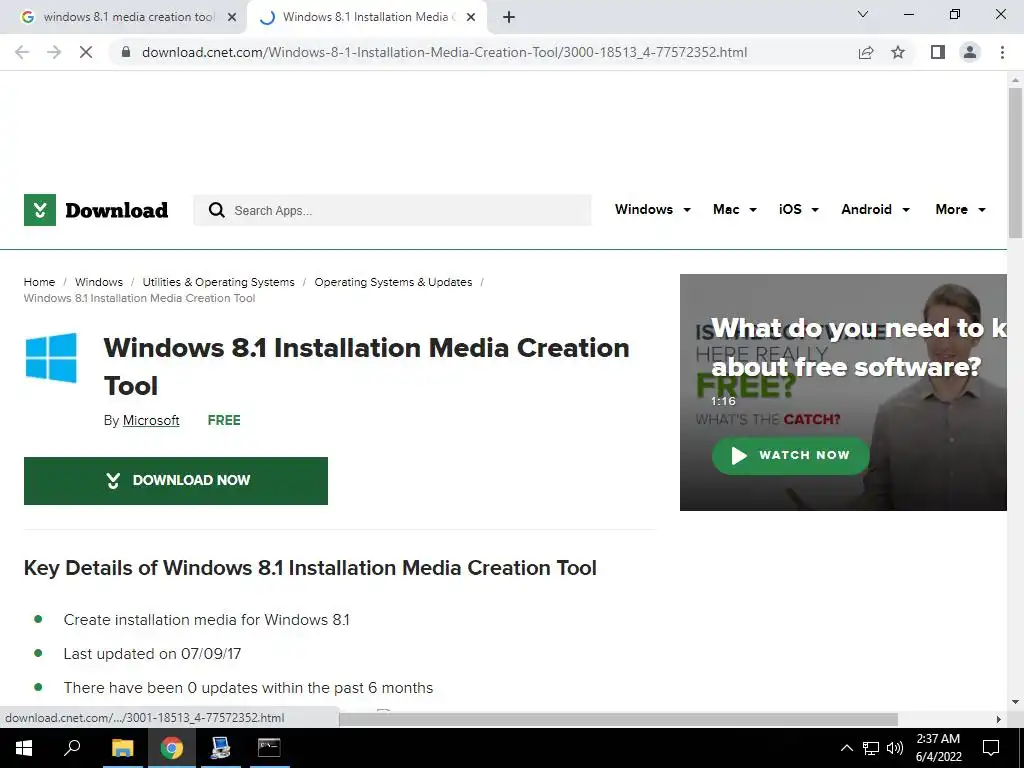Click the address bar URL
1024x768 pixels.
coord(444,52)
